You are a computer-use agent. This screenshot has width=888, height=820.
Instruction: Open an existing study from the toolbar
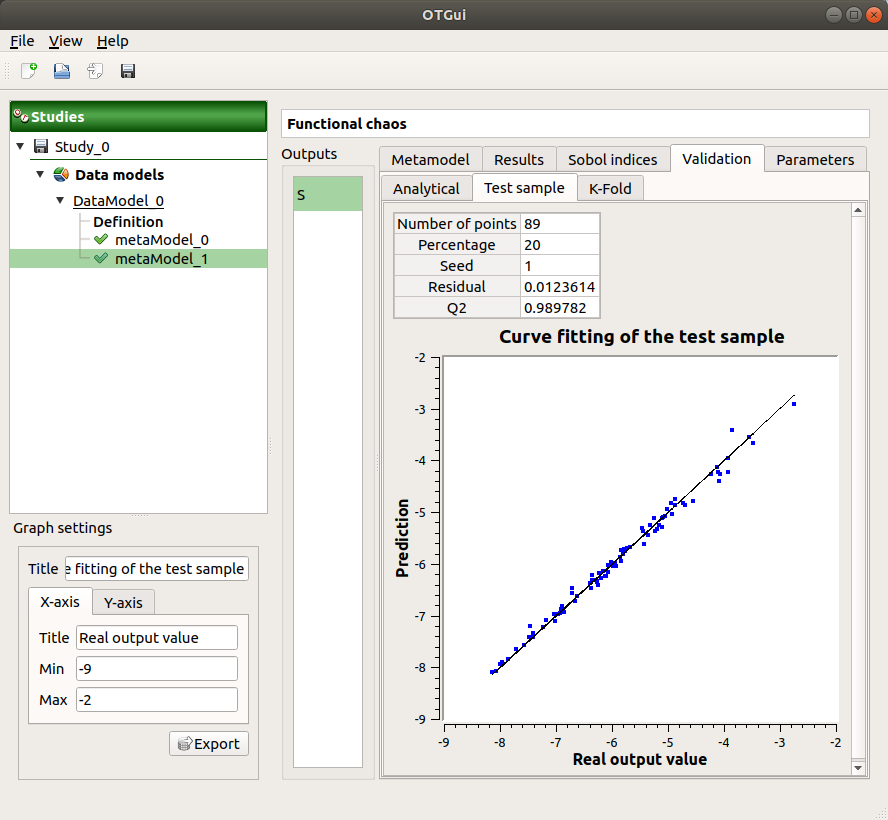point(60,70)
